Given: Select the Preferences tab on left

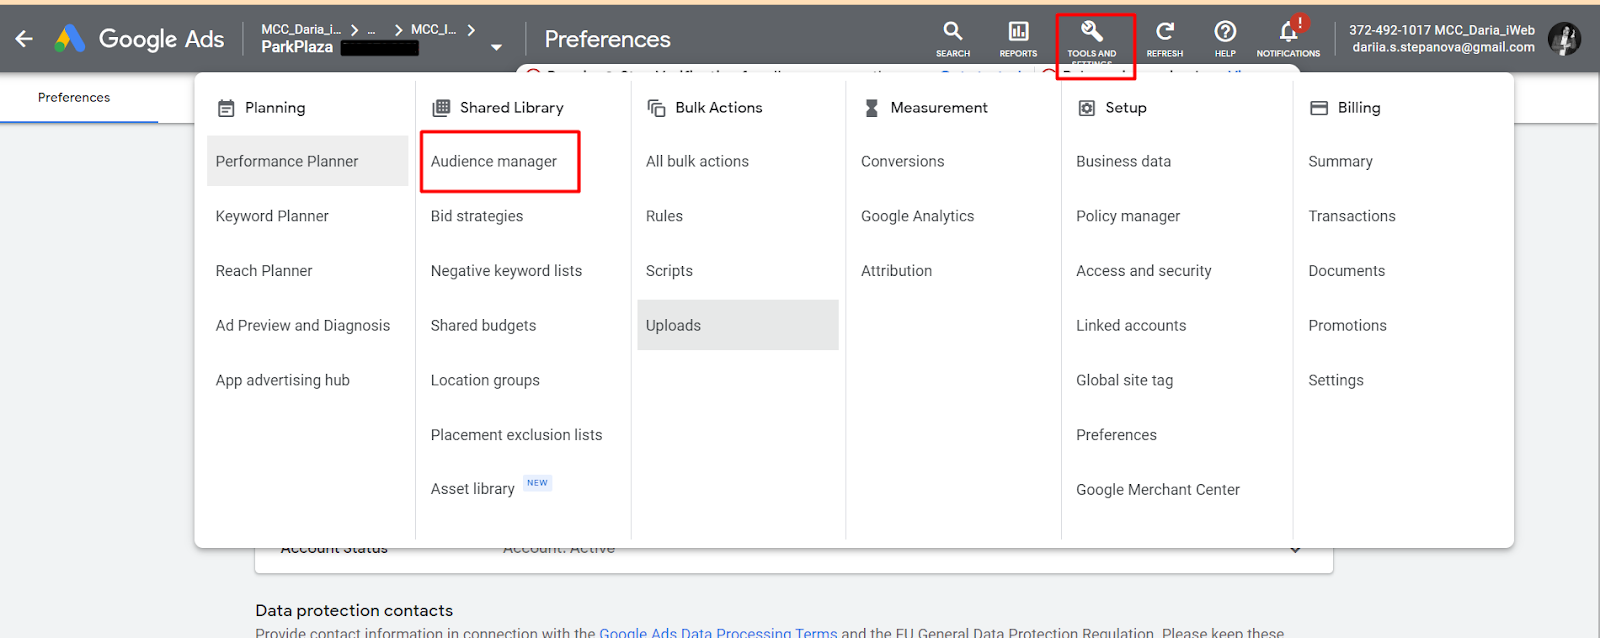Looking at the screenshot, I should pyautogui.click(x=74, y=97).
